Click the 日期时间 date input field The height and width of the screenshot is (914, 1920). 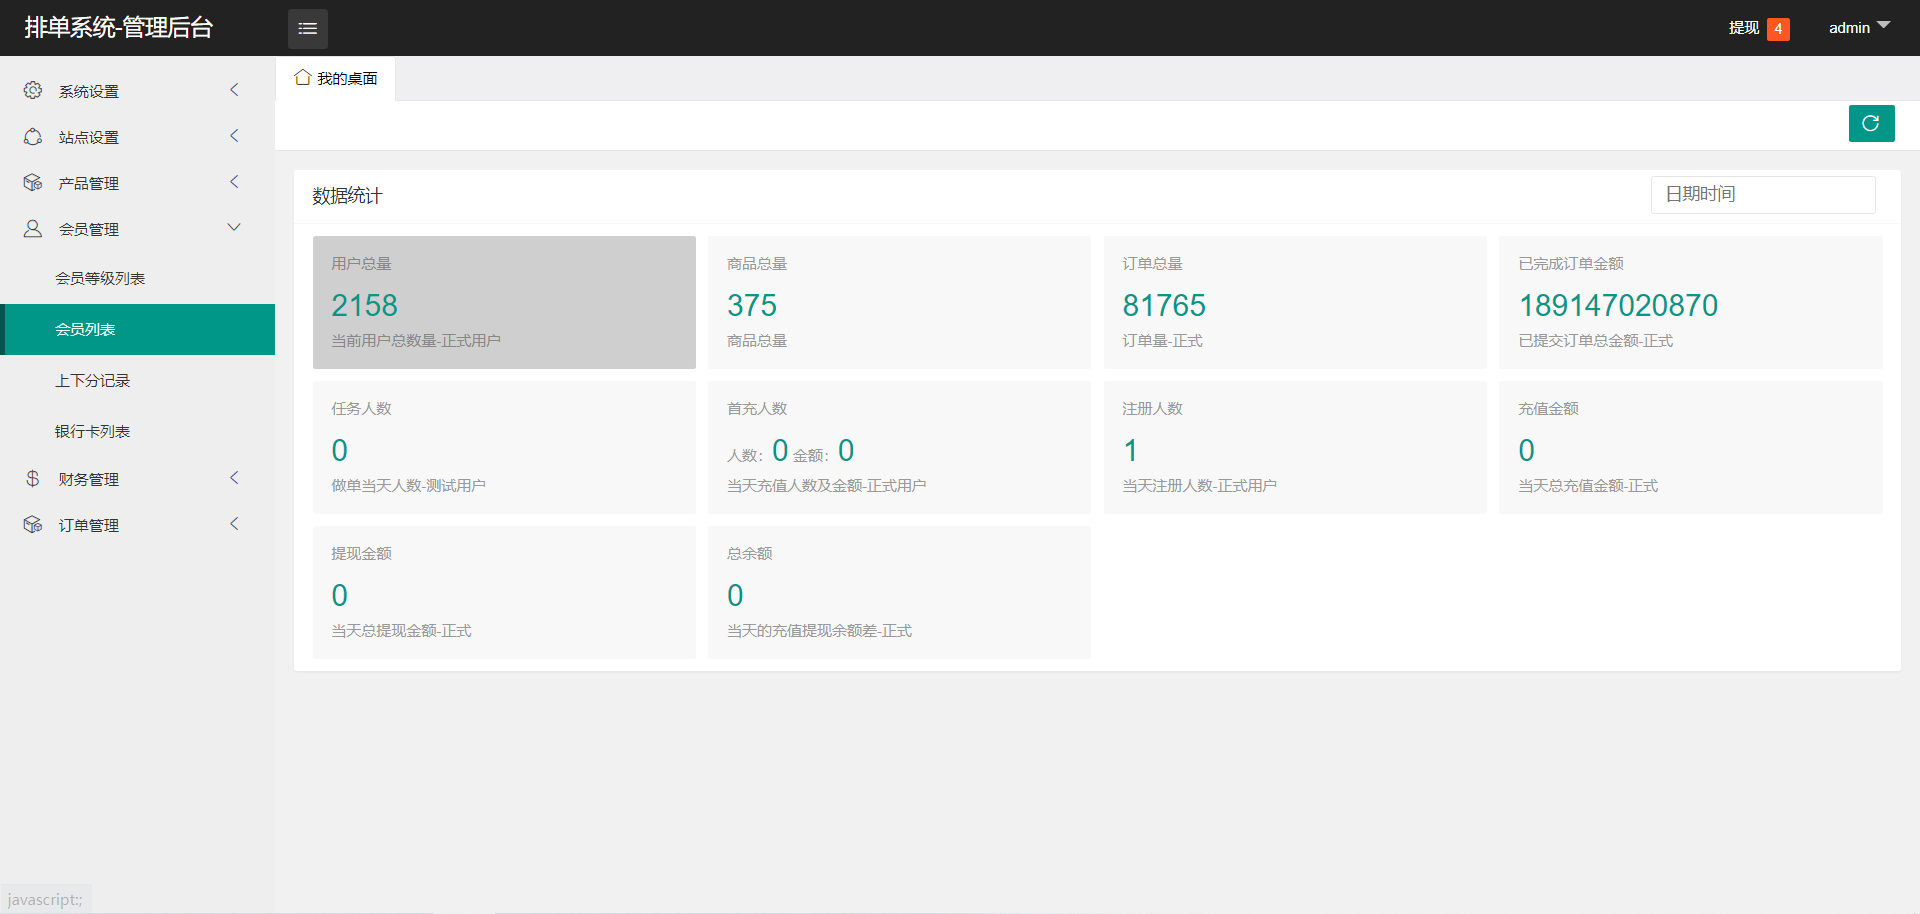[x=1762, y=195]
